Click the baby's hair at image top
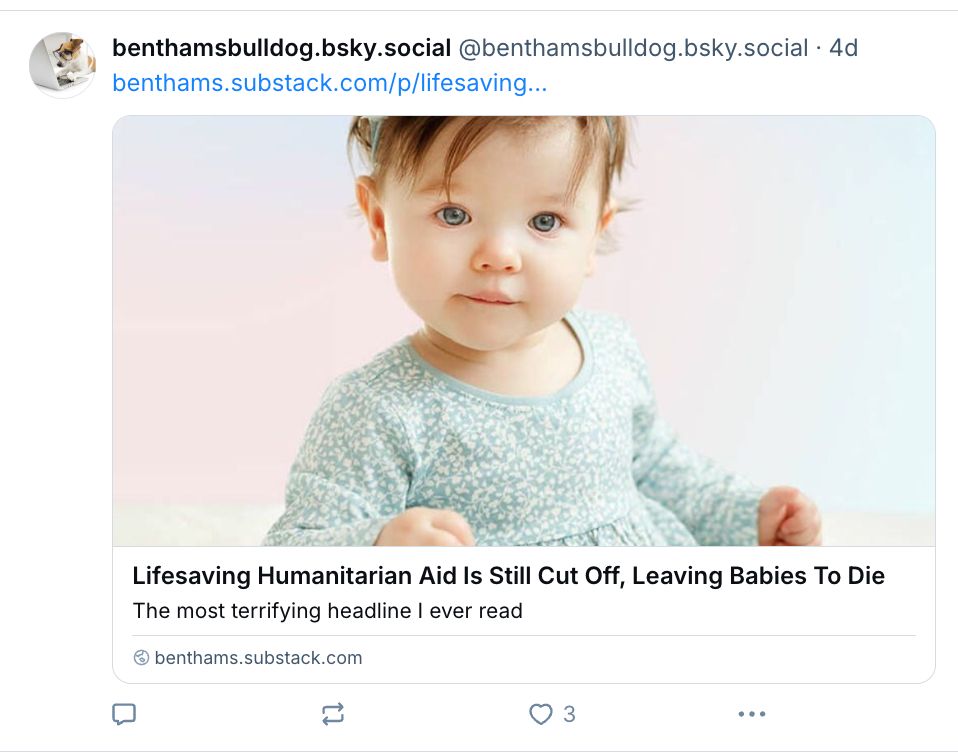Screen dimensions: 958x756 pos(490,140)
